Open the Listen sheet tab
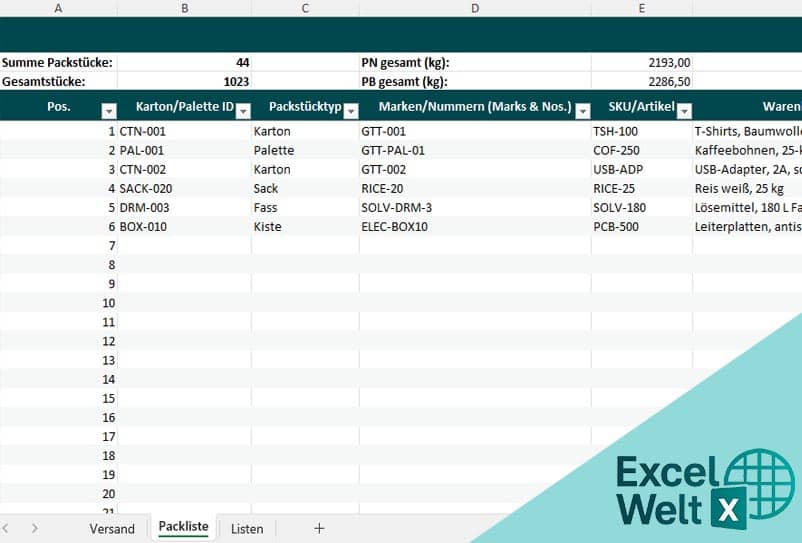The width and height of the screenshot is (802, 543). click(x=247, y=528)
